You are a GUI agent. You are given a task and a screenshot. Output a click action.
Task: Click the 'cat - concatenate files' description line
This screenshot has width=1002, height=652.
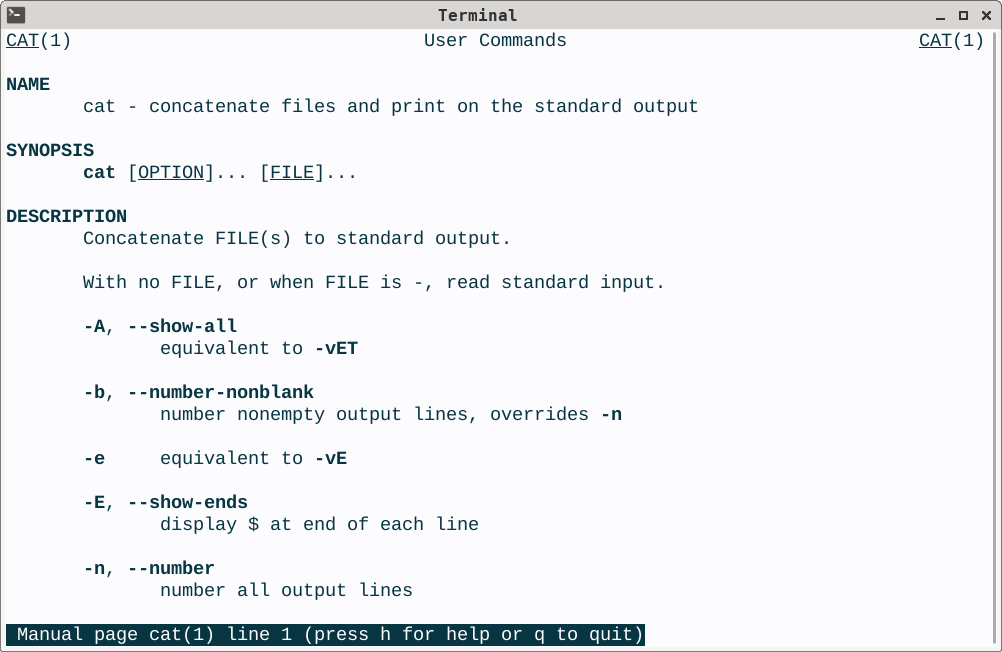(390, 106)
